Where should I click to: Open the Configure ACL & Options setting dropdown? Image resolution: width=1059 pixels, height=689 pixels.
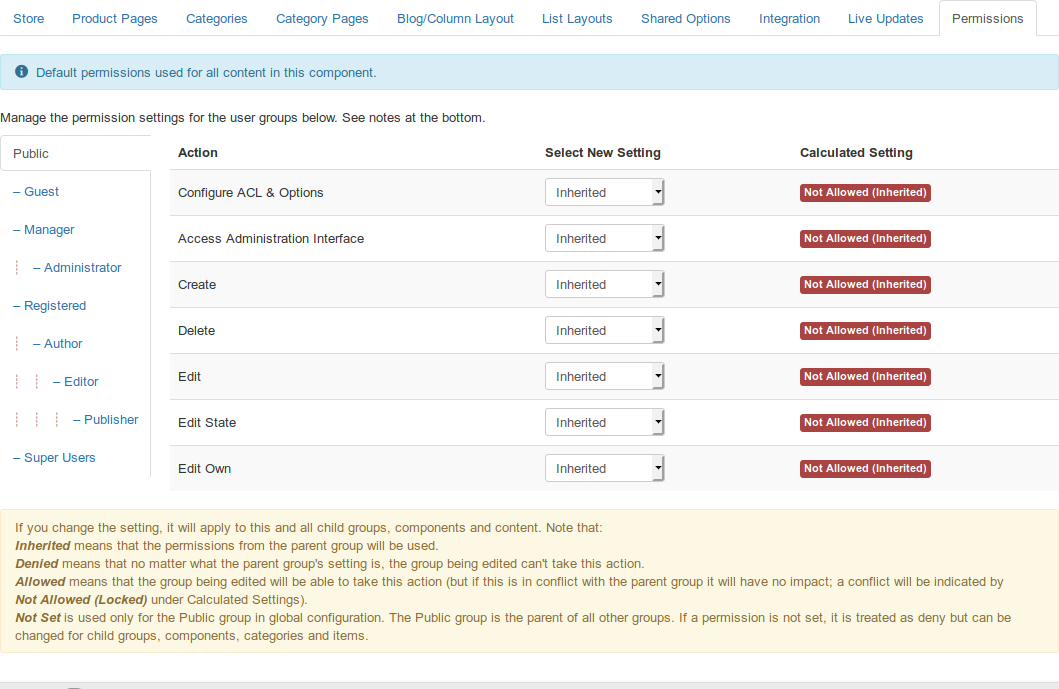click(x=604, y=192)
